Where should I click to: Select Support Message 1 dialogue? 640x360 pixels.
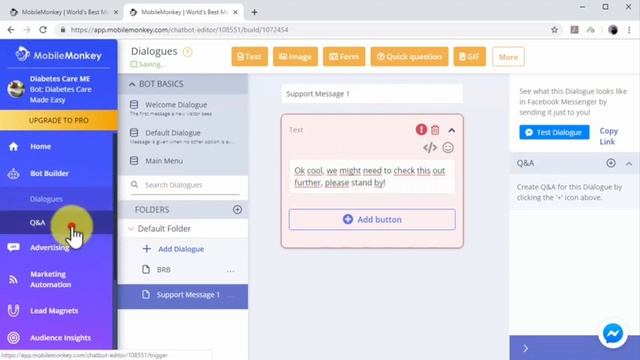[x=182, y=295]
